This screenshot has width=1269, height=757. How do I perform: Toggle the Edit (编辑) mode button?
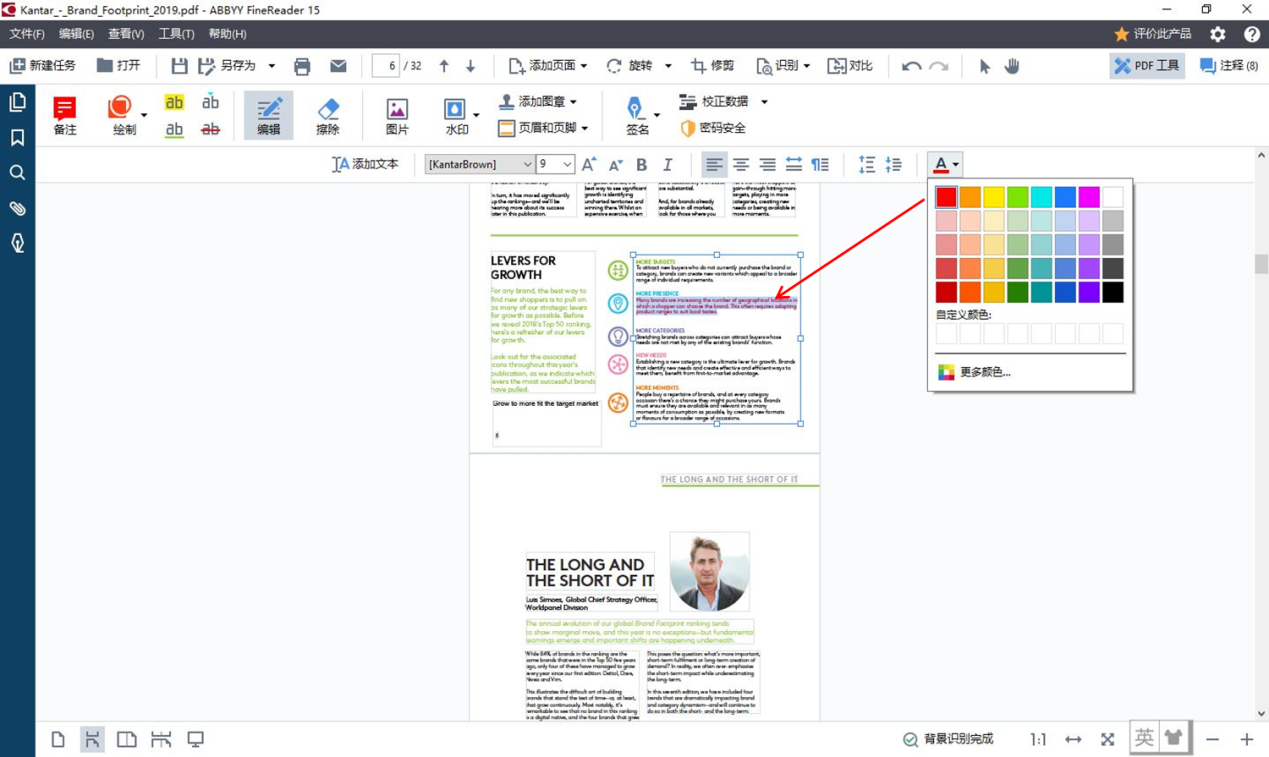(268, 116)
